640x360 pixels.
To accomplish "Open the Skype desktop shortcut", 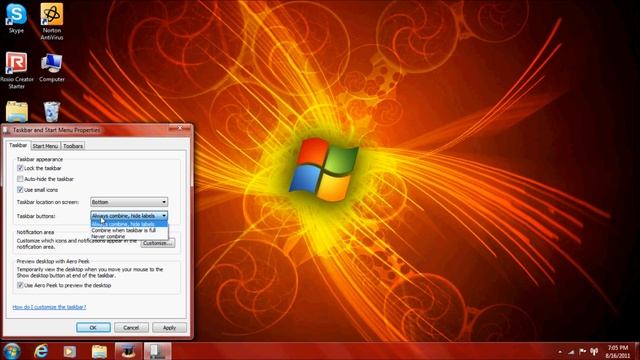I will [x=16, y=18].
